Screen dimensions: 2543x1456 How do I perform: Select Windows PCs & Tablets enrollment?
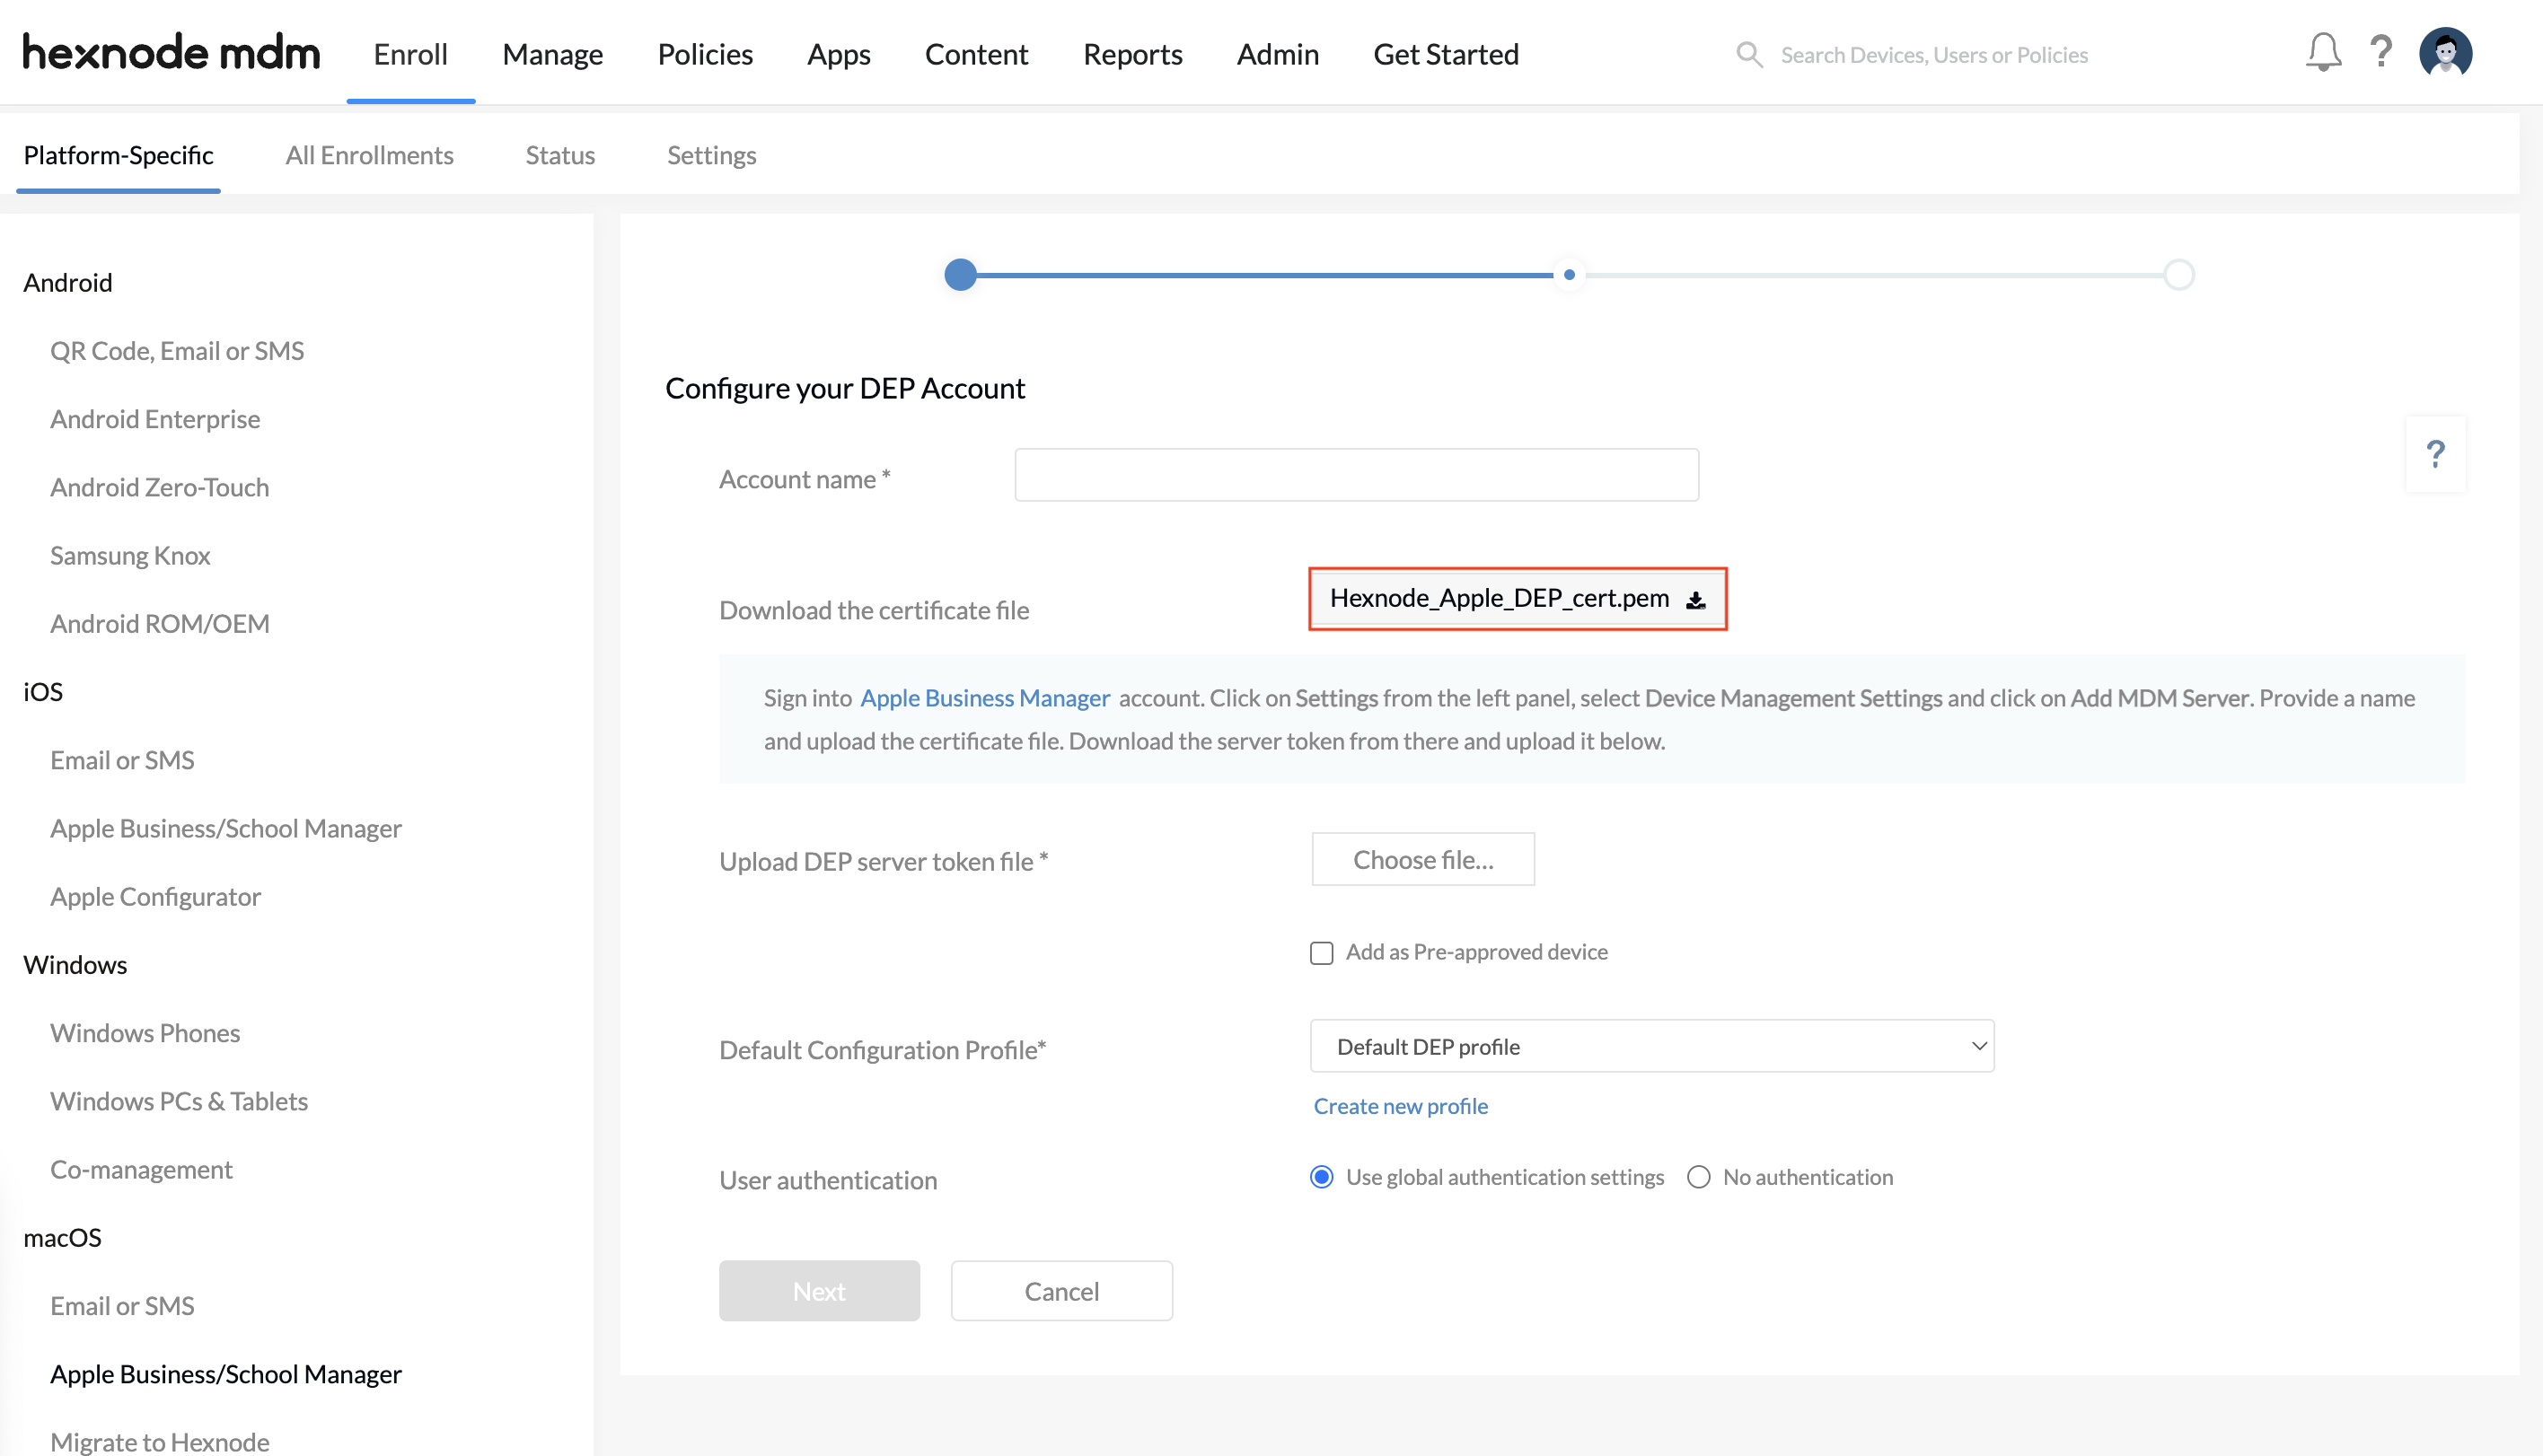click(x=179, y=1101)
